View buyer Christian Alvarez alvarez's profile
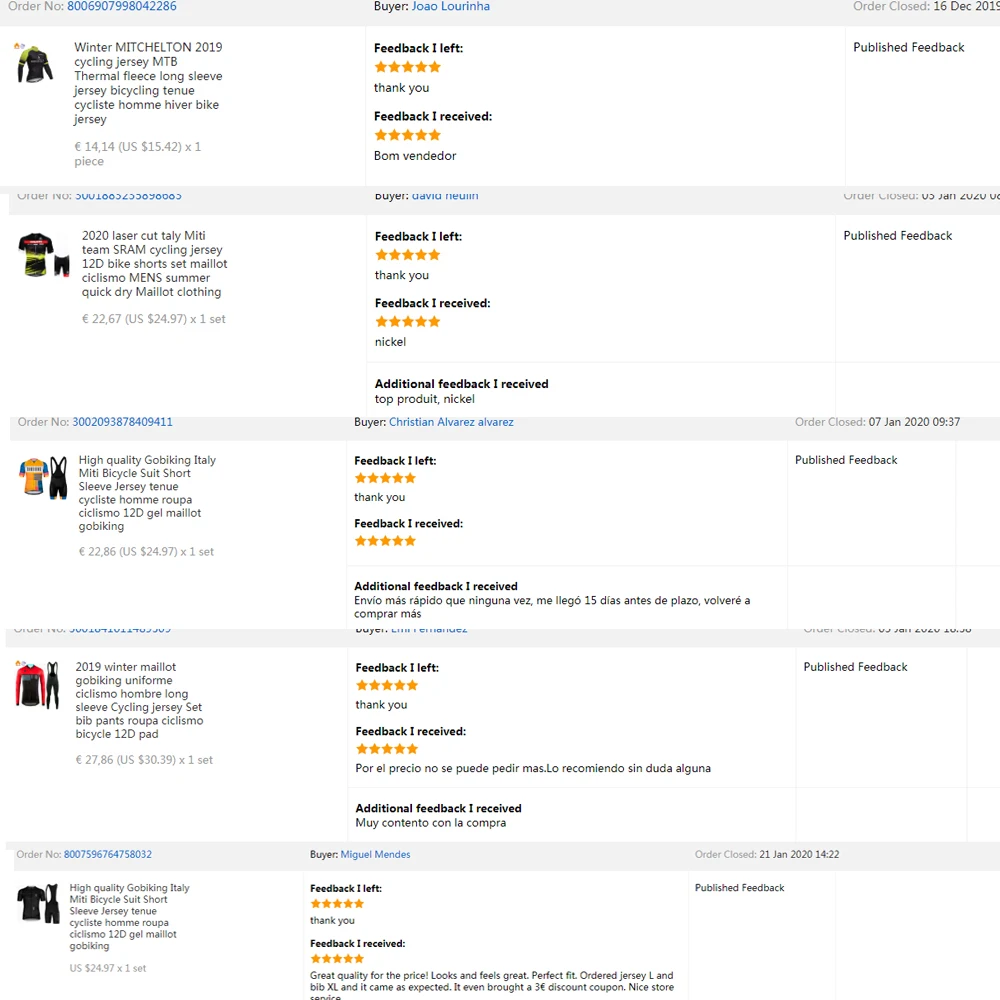Viewport: 1000px width, 1000px height. (x=451, y=422)
